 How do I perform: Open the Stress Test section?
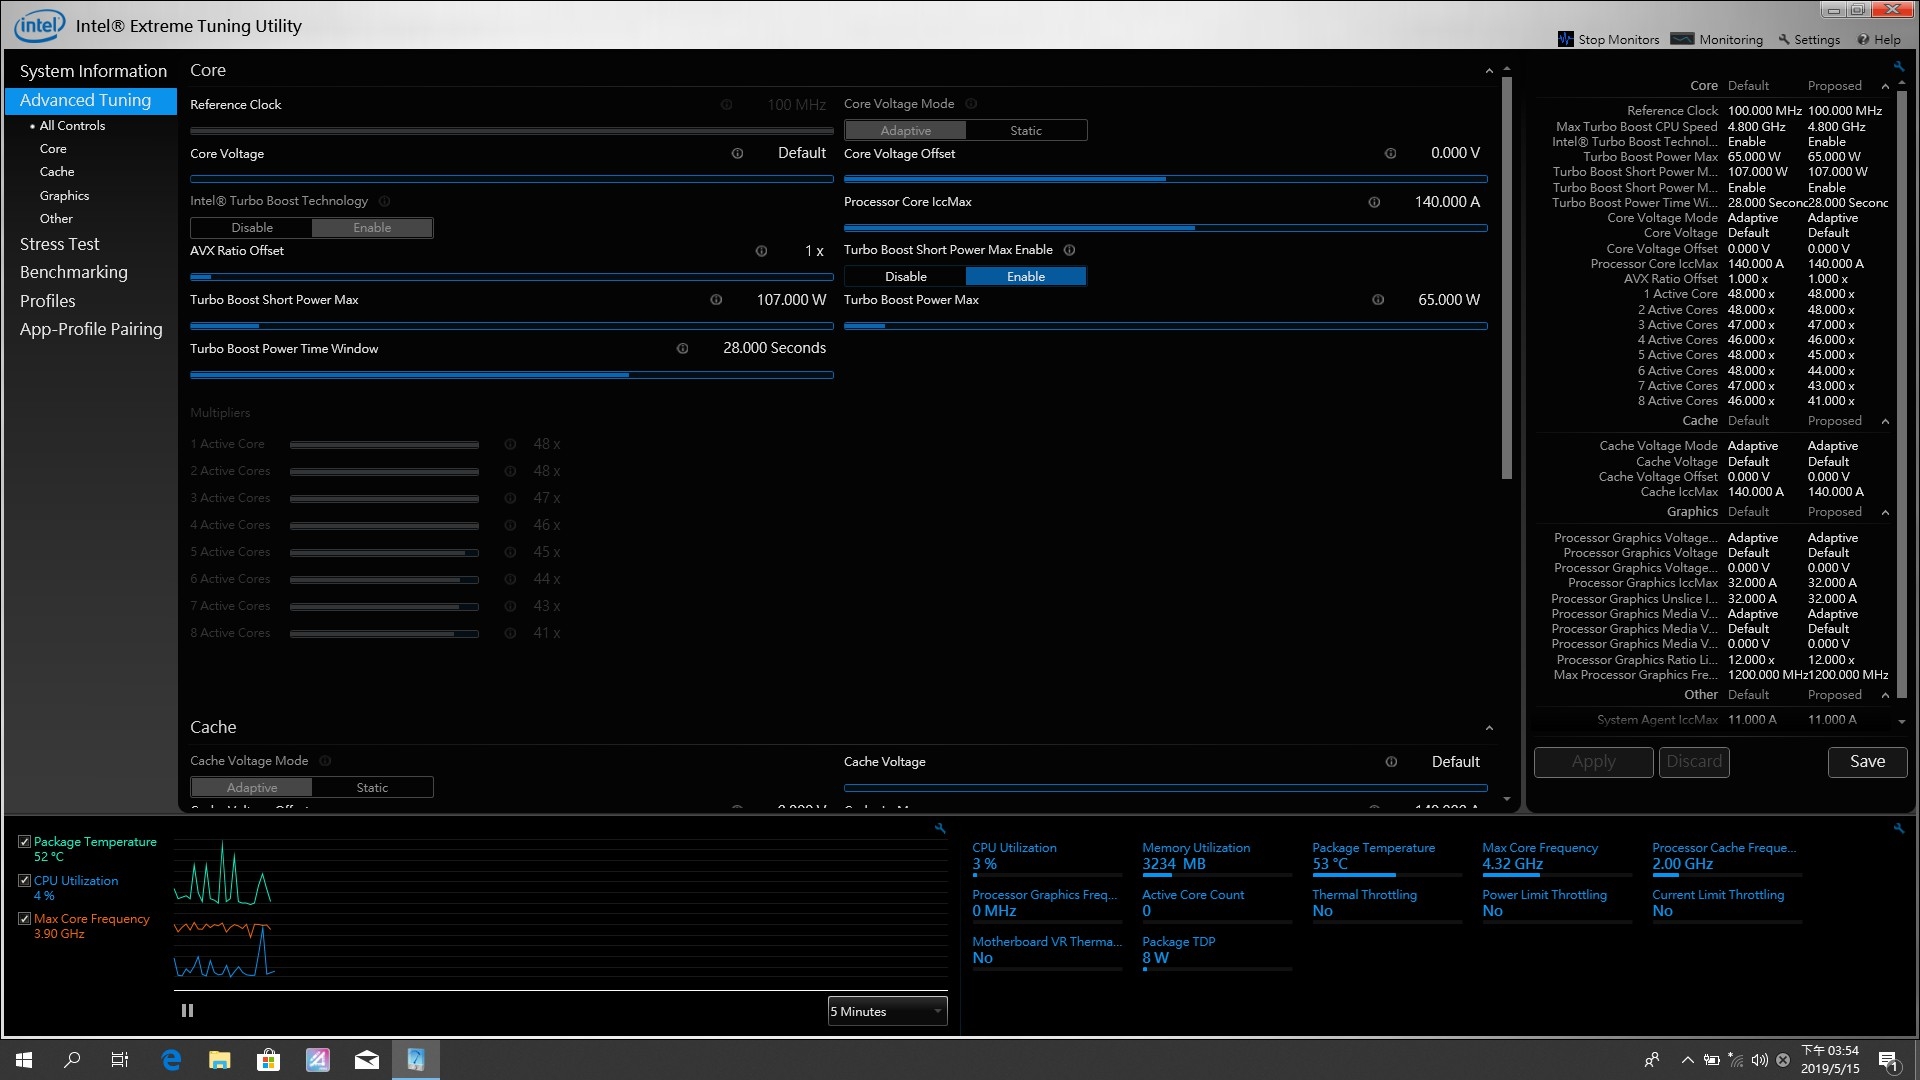pyautogui.click(x=59, y=244)
